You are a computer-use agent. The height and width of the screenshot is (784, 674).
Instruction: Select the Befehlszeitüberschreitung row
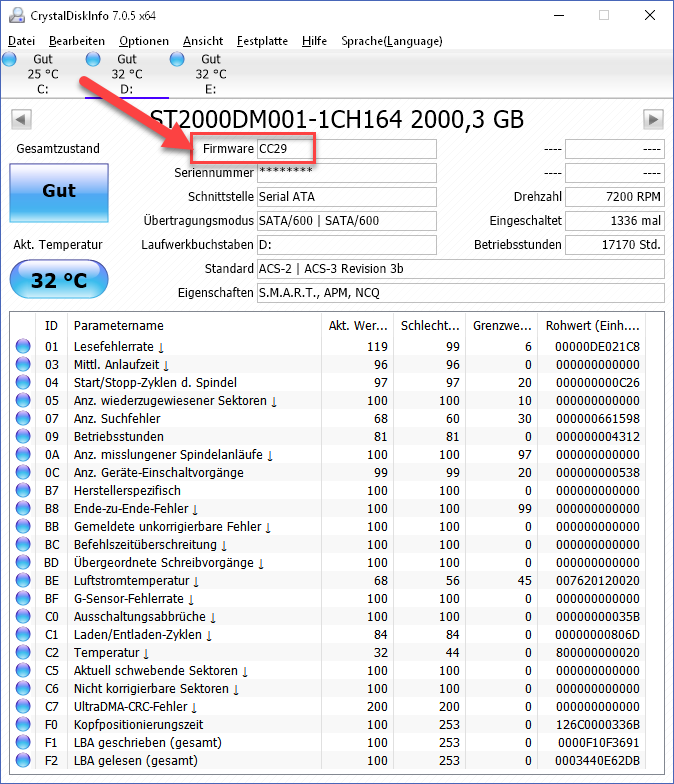pyautogui.click(x=328, y=544)
